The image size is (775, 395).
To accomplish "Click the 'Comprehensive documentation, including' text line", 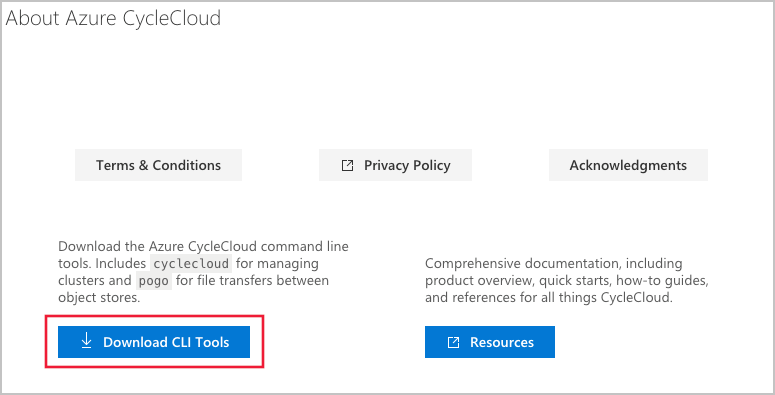I will [x=554, y=263].
